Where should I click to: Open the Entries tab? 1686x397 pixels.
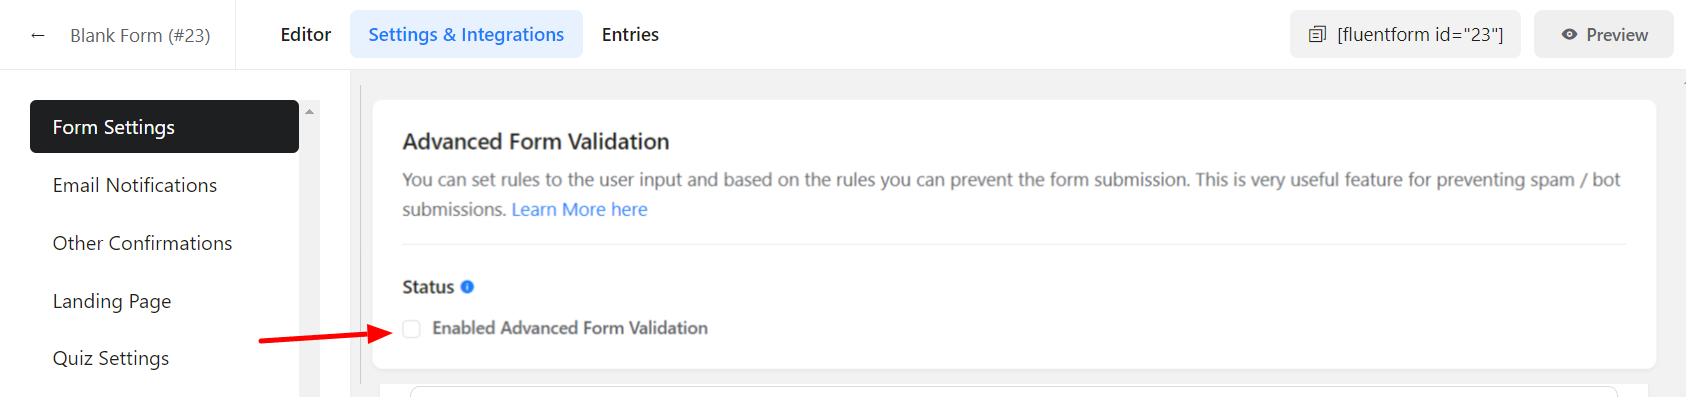click(630, 35)
